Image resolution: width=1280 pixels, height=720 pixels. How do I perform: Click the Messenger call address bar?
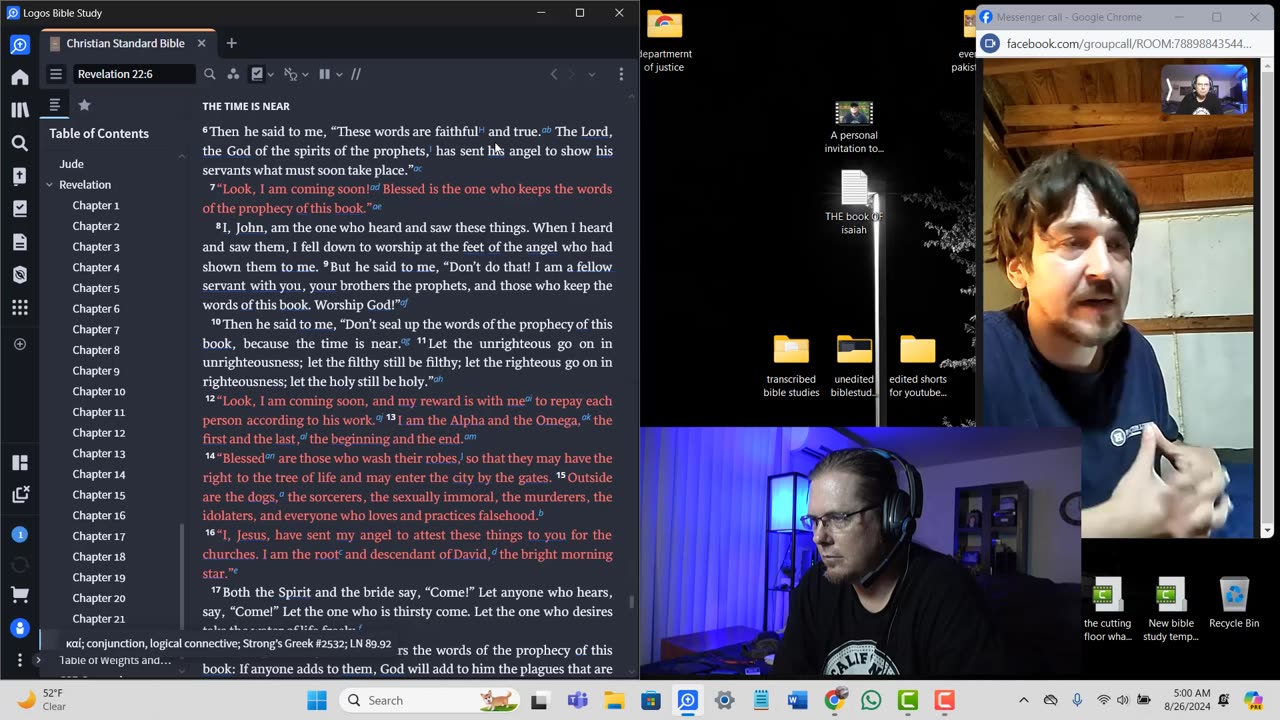(x=1128, y=44)
